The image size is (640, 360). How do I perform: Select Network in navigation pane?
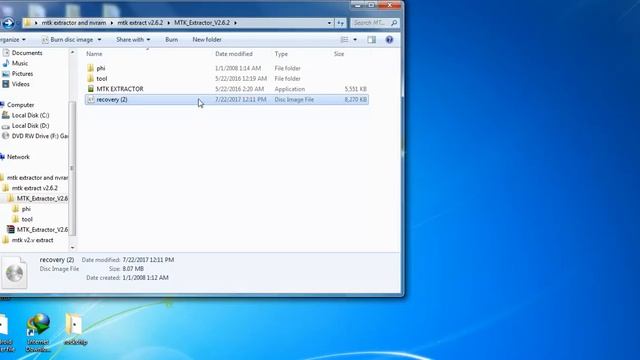[x=18, y=157]
